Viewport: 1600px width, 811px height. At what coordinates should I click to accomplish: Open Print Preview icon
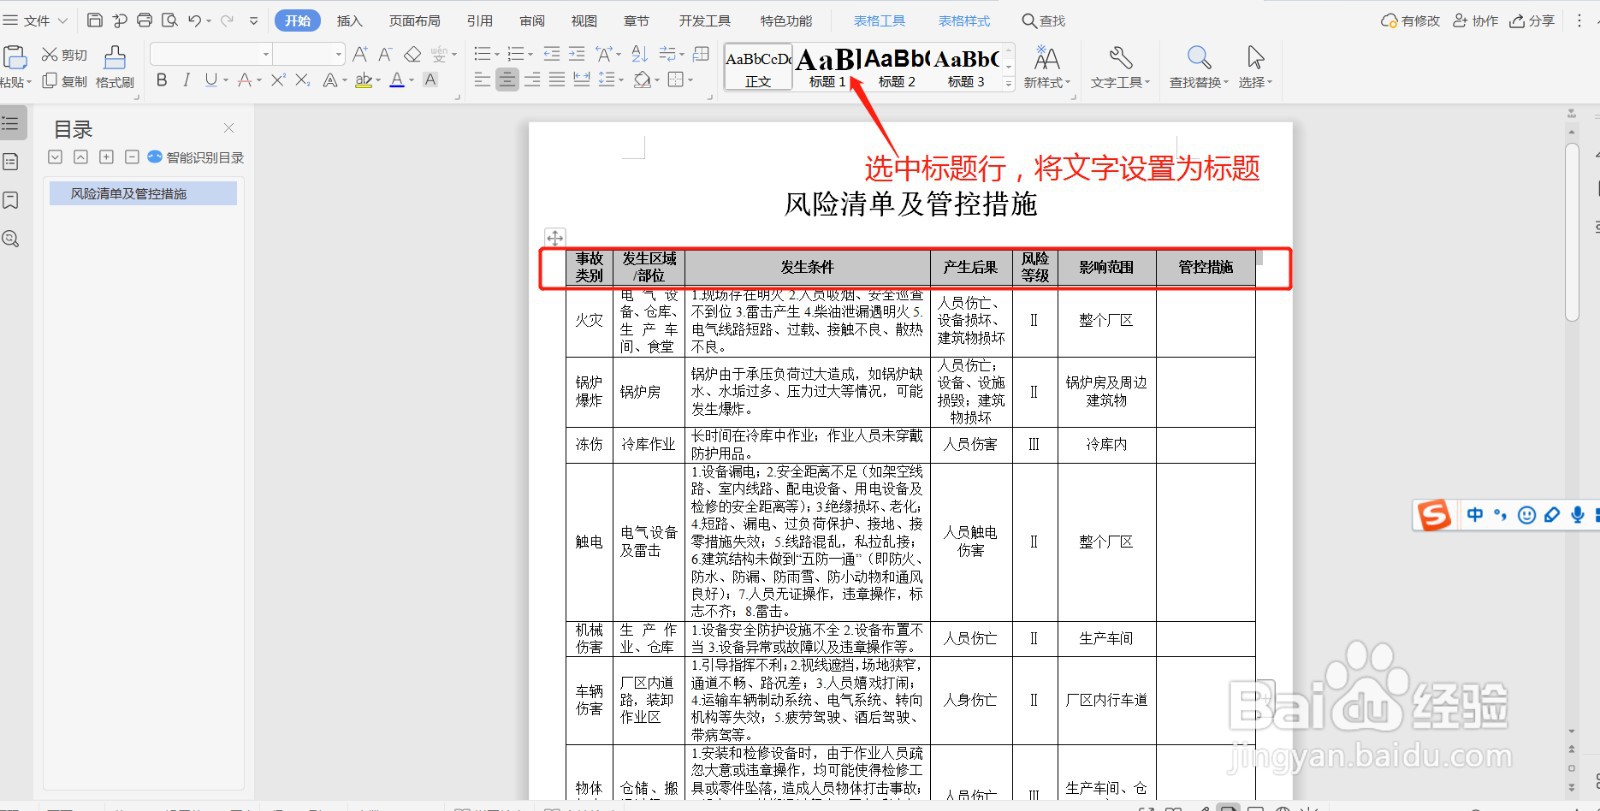click(x=169, y=20)
